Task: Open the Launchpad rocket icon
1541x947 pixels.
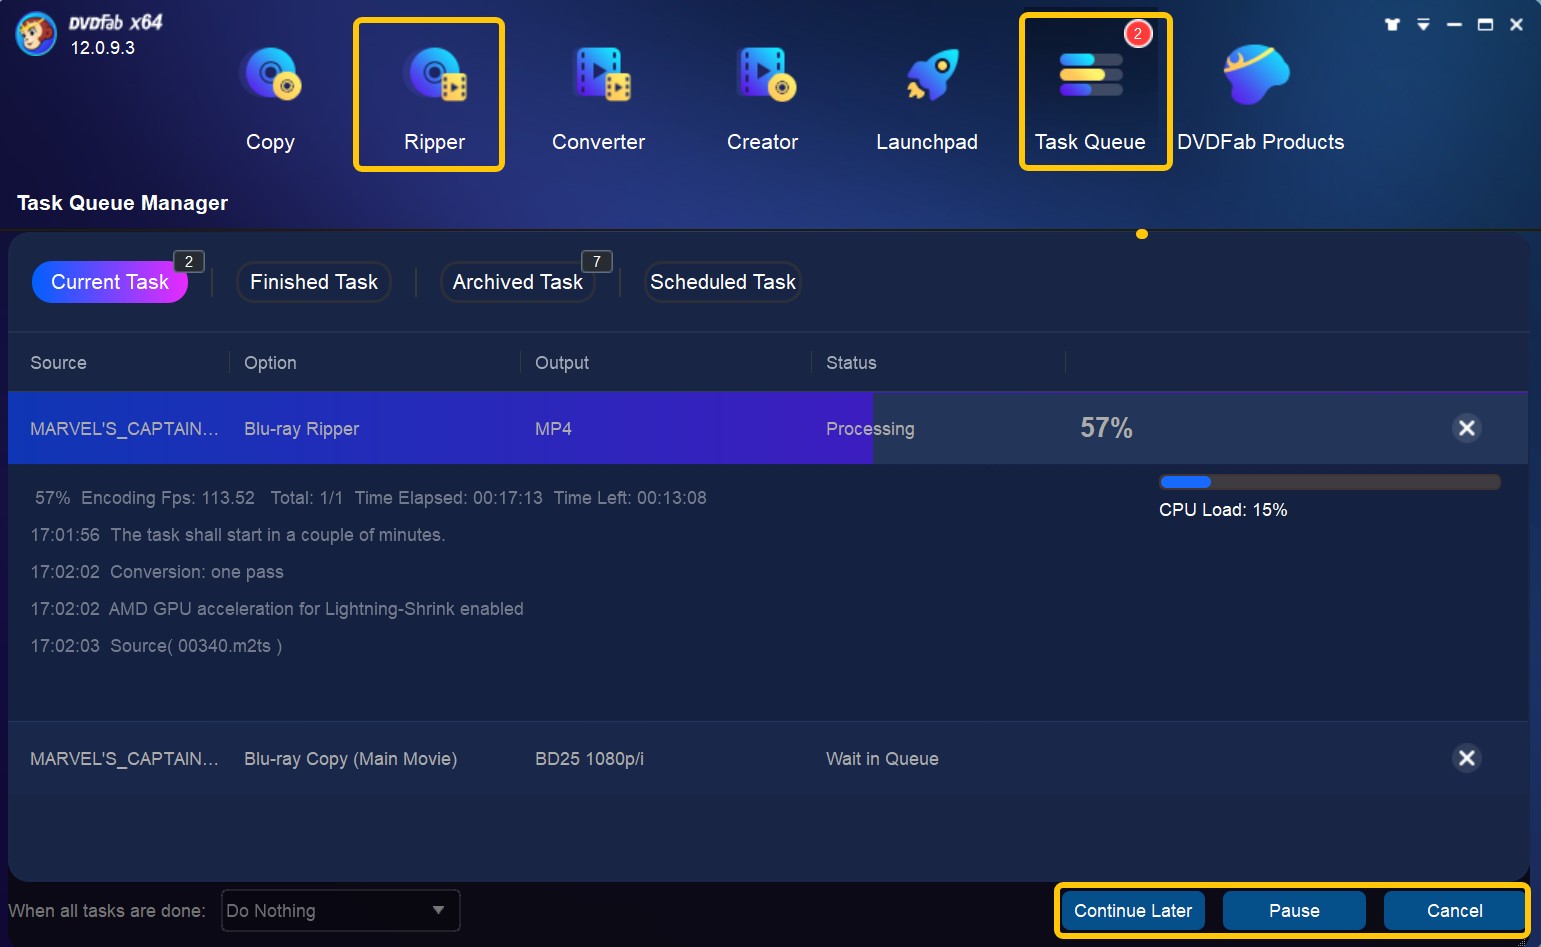Action: [930, 76]
